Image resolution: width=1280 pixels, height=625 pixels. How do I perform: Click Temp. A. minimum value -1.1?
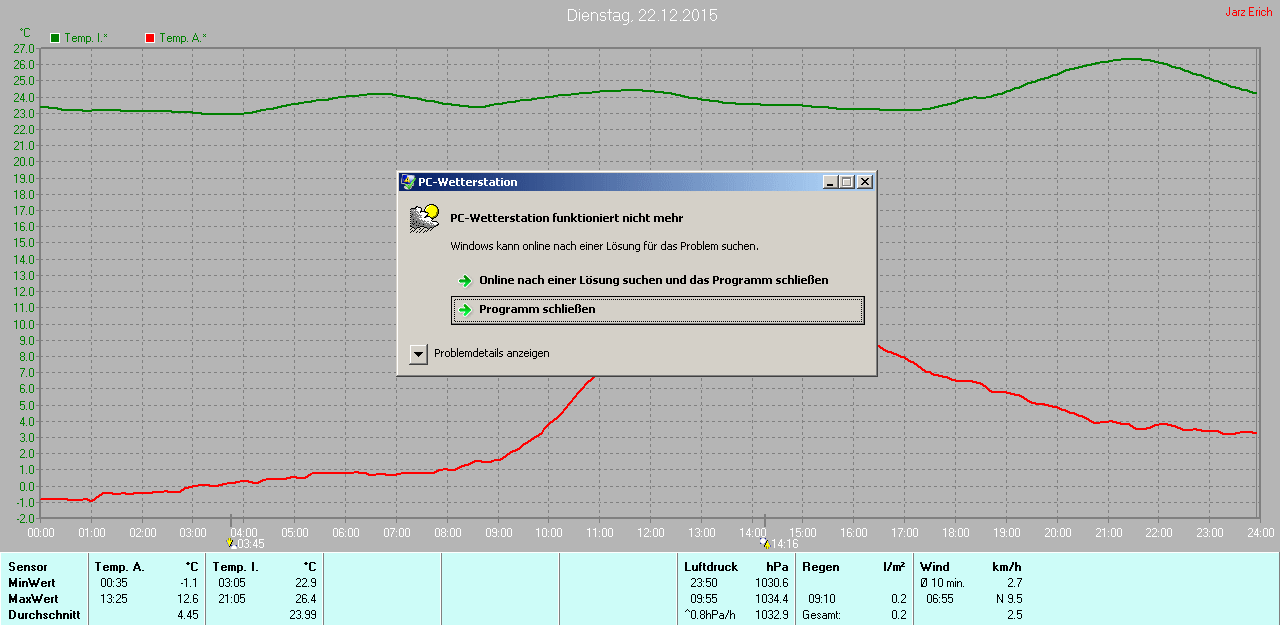[x=189, y=583]
